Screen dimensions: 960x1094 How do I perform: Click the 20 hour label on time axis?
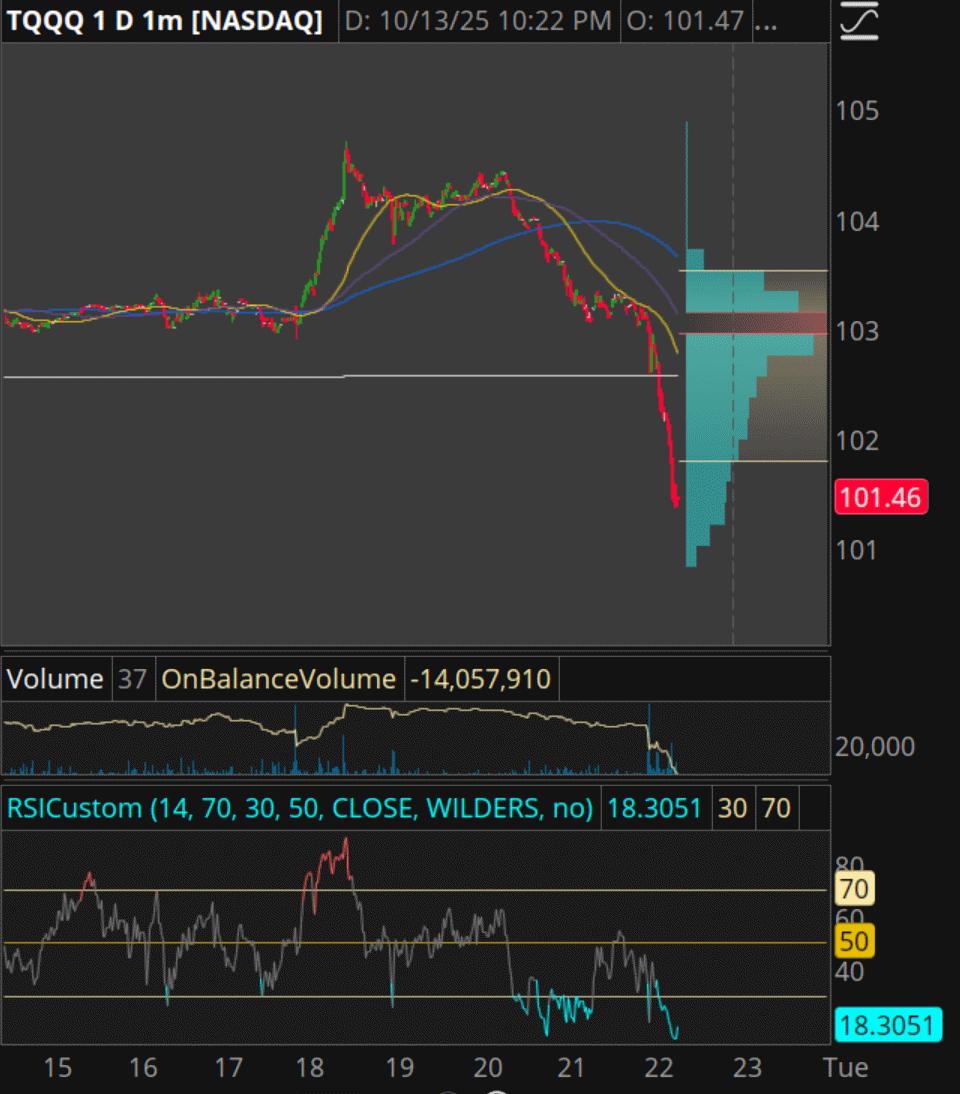coord(488,1067)
